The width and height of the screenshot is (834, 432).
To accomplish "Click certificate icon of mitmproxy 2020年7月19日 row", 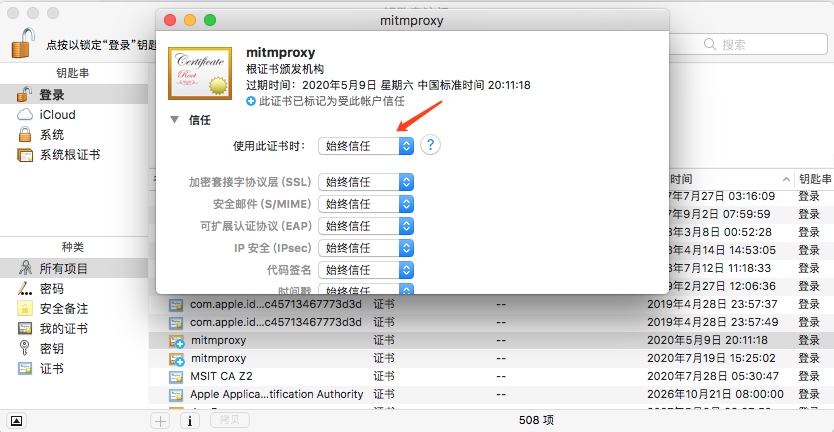I will [x=176, y=359].
